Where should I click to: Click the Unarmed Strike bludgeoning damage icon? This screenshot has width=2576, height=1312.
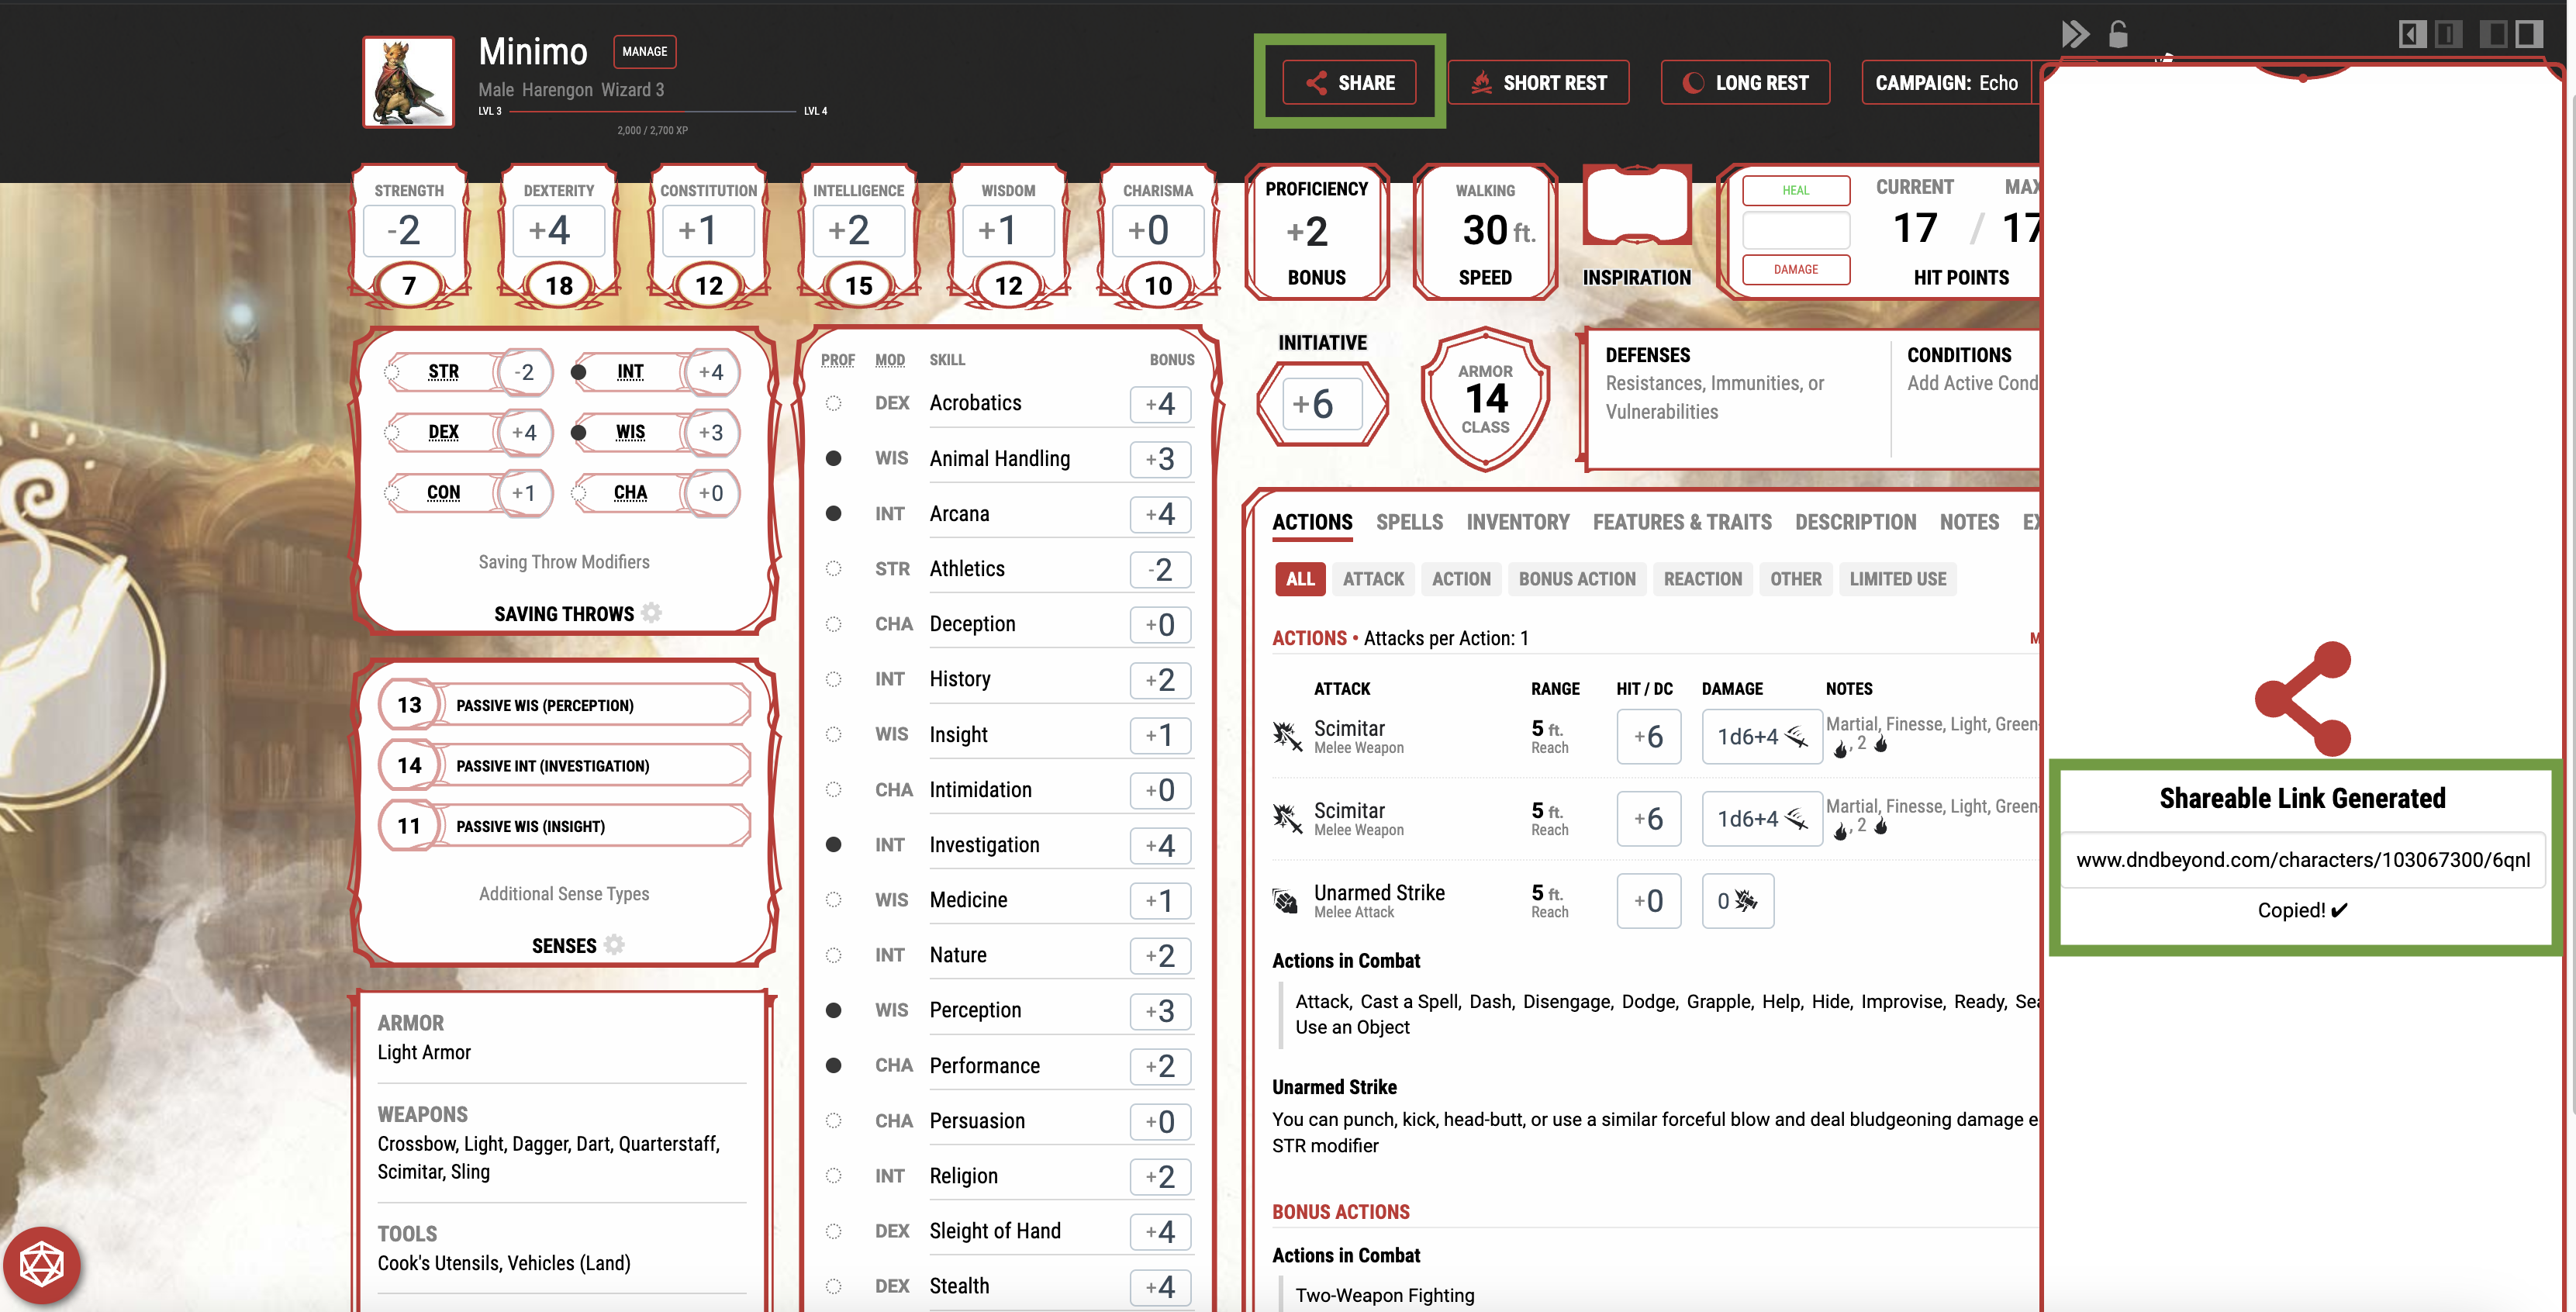[x=1746, y=901]
